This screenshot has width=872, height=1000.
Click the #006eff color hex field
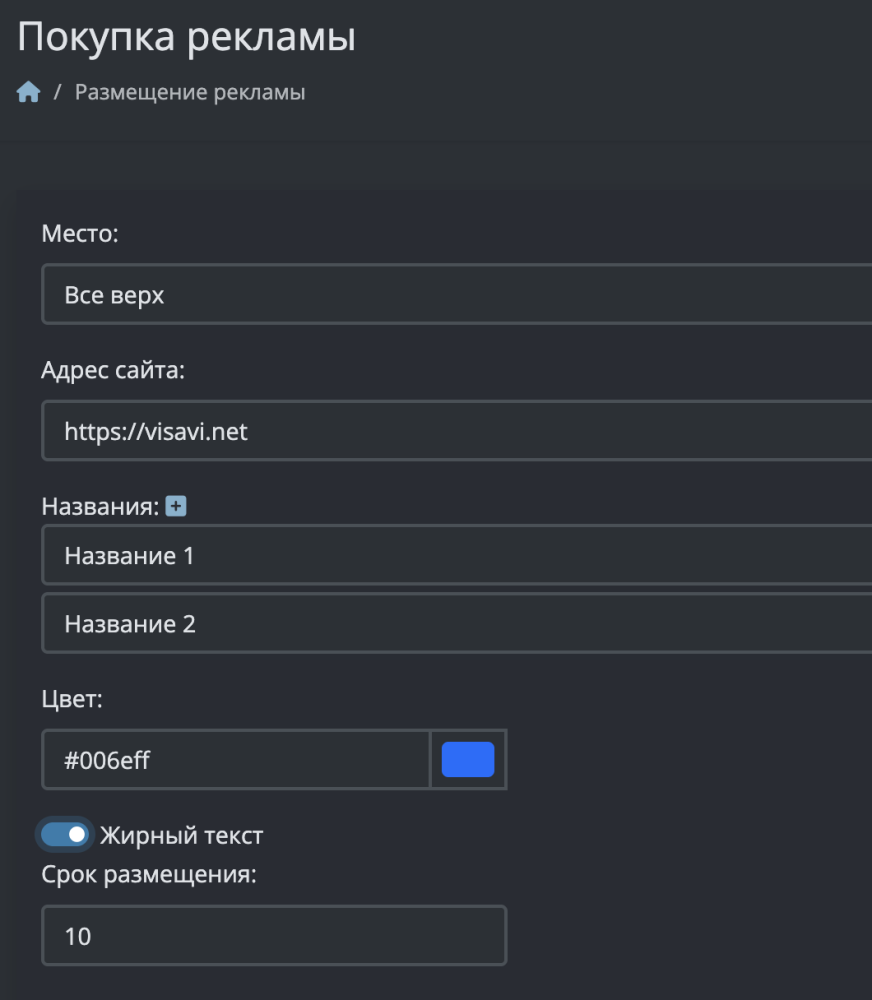(236, 760)
